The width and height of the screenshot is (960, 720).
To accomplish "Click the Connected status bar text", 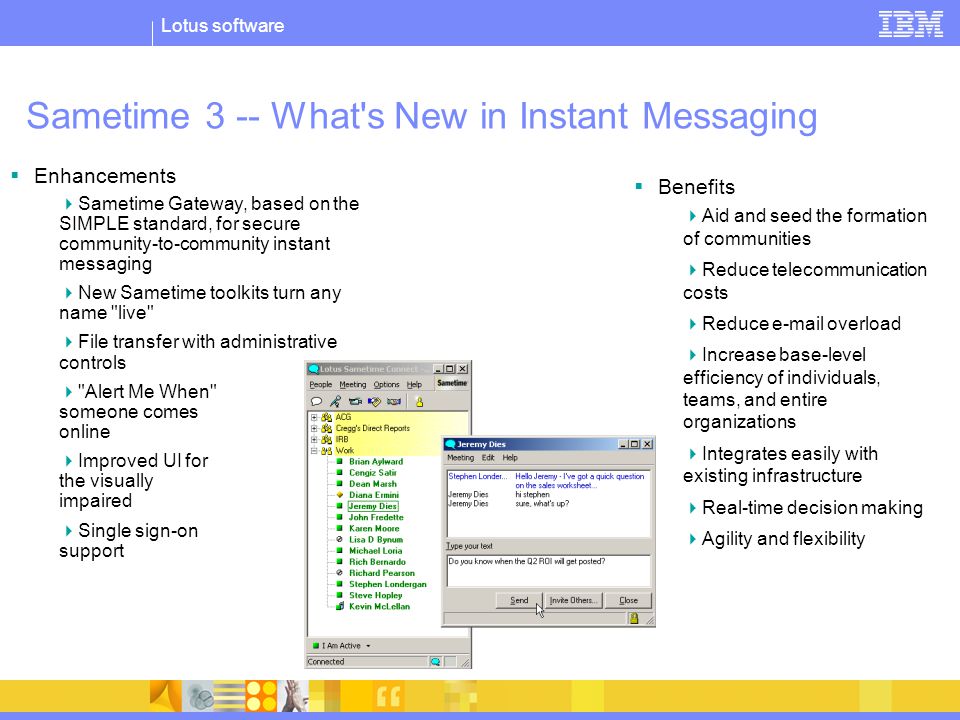I will tap(326, 662).
